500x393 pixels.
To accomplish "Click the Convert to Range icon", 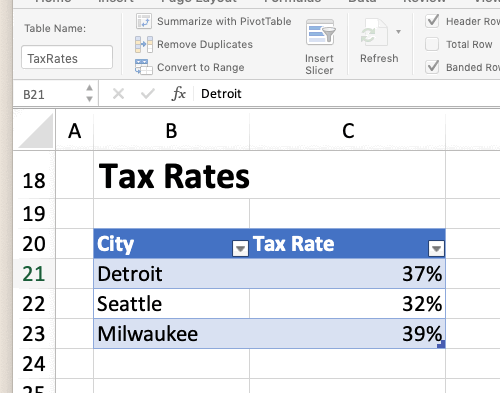I will pos(144,67).
